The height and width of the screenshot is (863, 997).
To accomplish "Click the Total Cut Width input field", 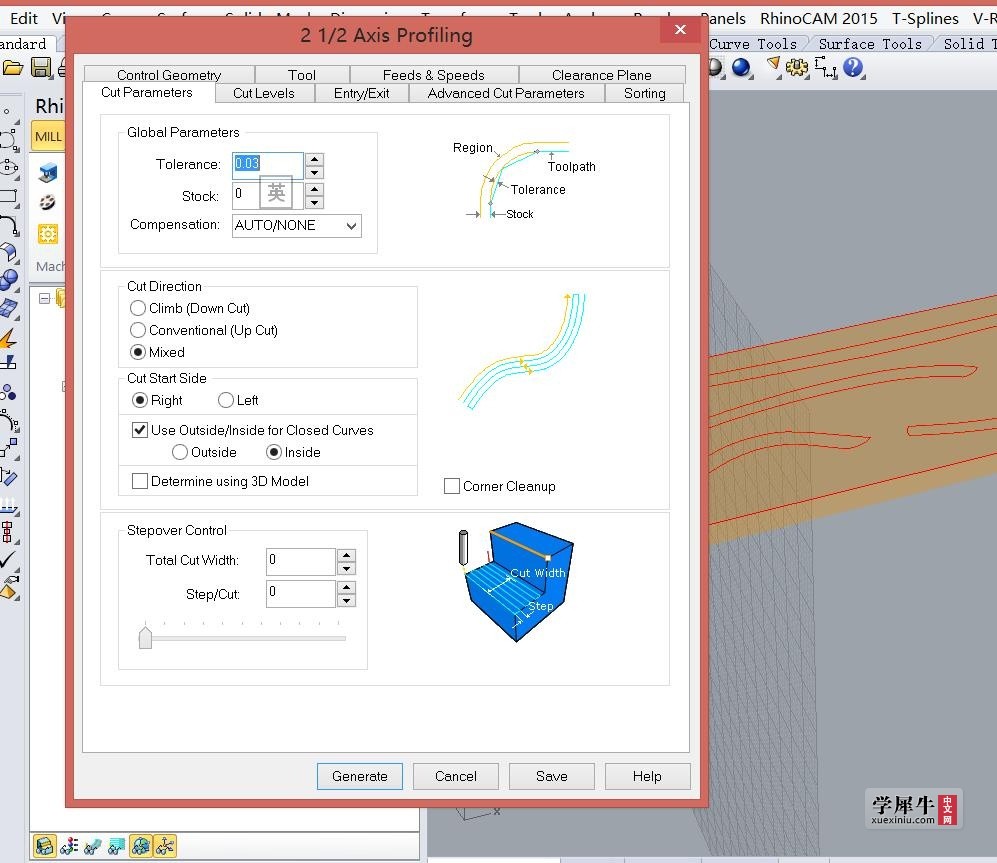I will 301,562.
